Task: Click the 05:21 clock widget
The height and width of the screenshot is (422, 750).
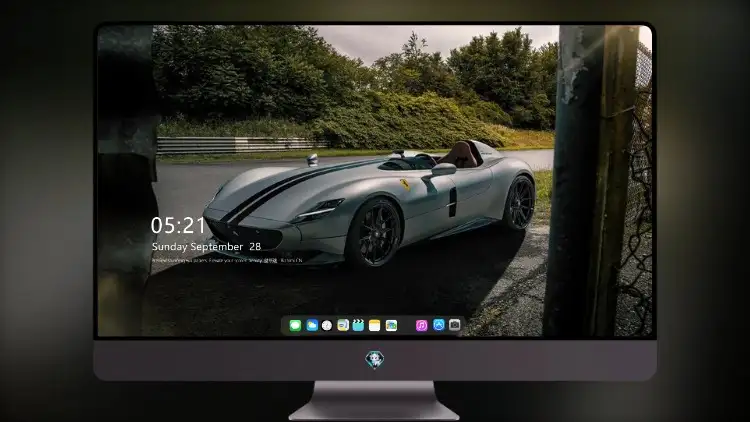Action: 178,225
